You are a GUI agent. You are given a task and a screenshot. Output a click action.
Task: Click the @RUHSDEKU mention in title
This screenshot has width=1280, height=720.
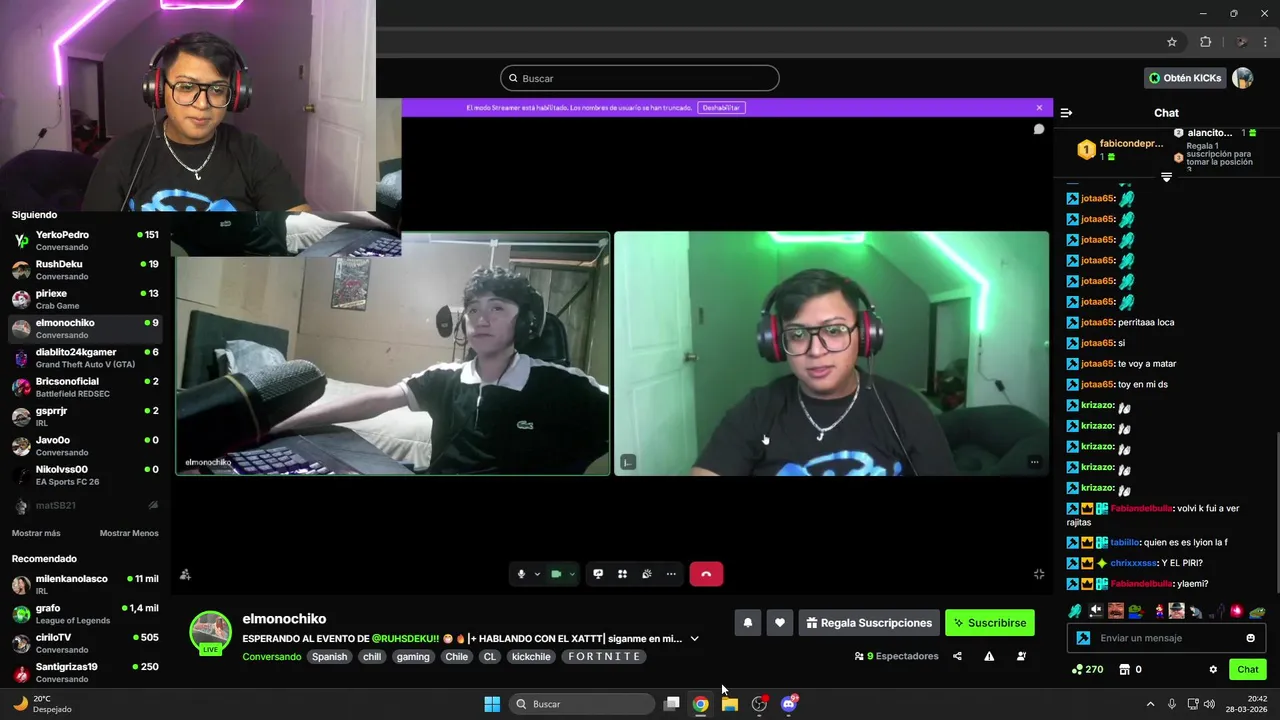405,639
